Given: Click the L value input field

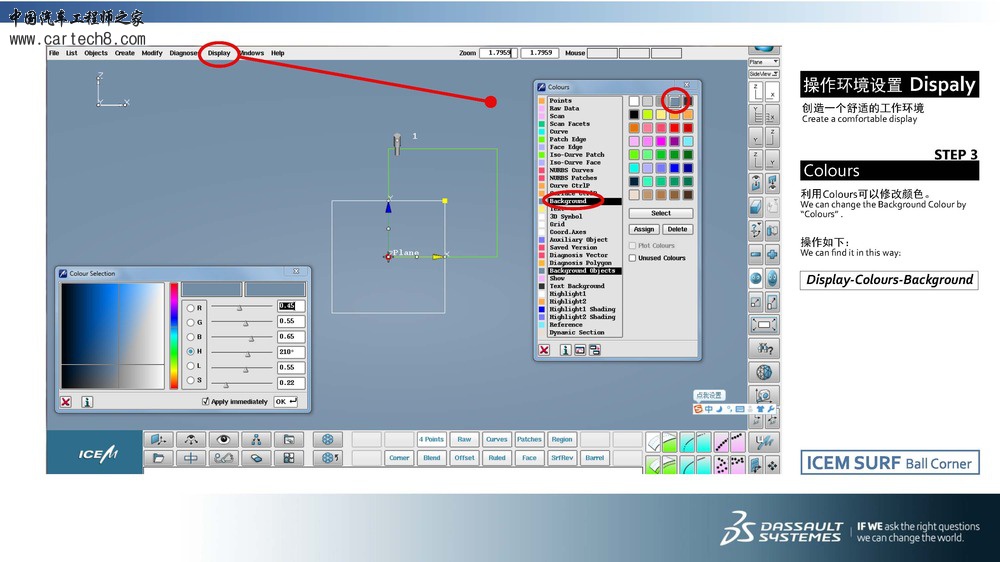Looking at the screenshot, I should [x=291, y=367].
